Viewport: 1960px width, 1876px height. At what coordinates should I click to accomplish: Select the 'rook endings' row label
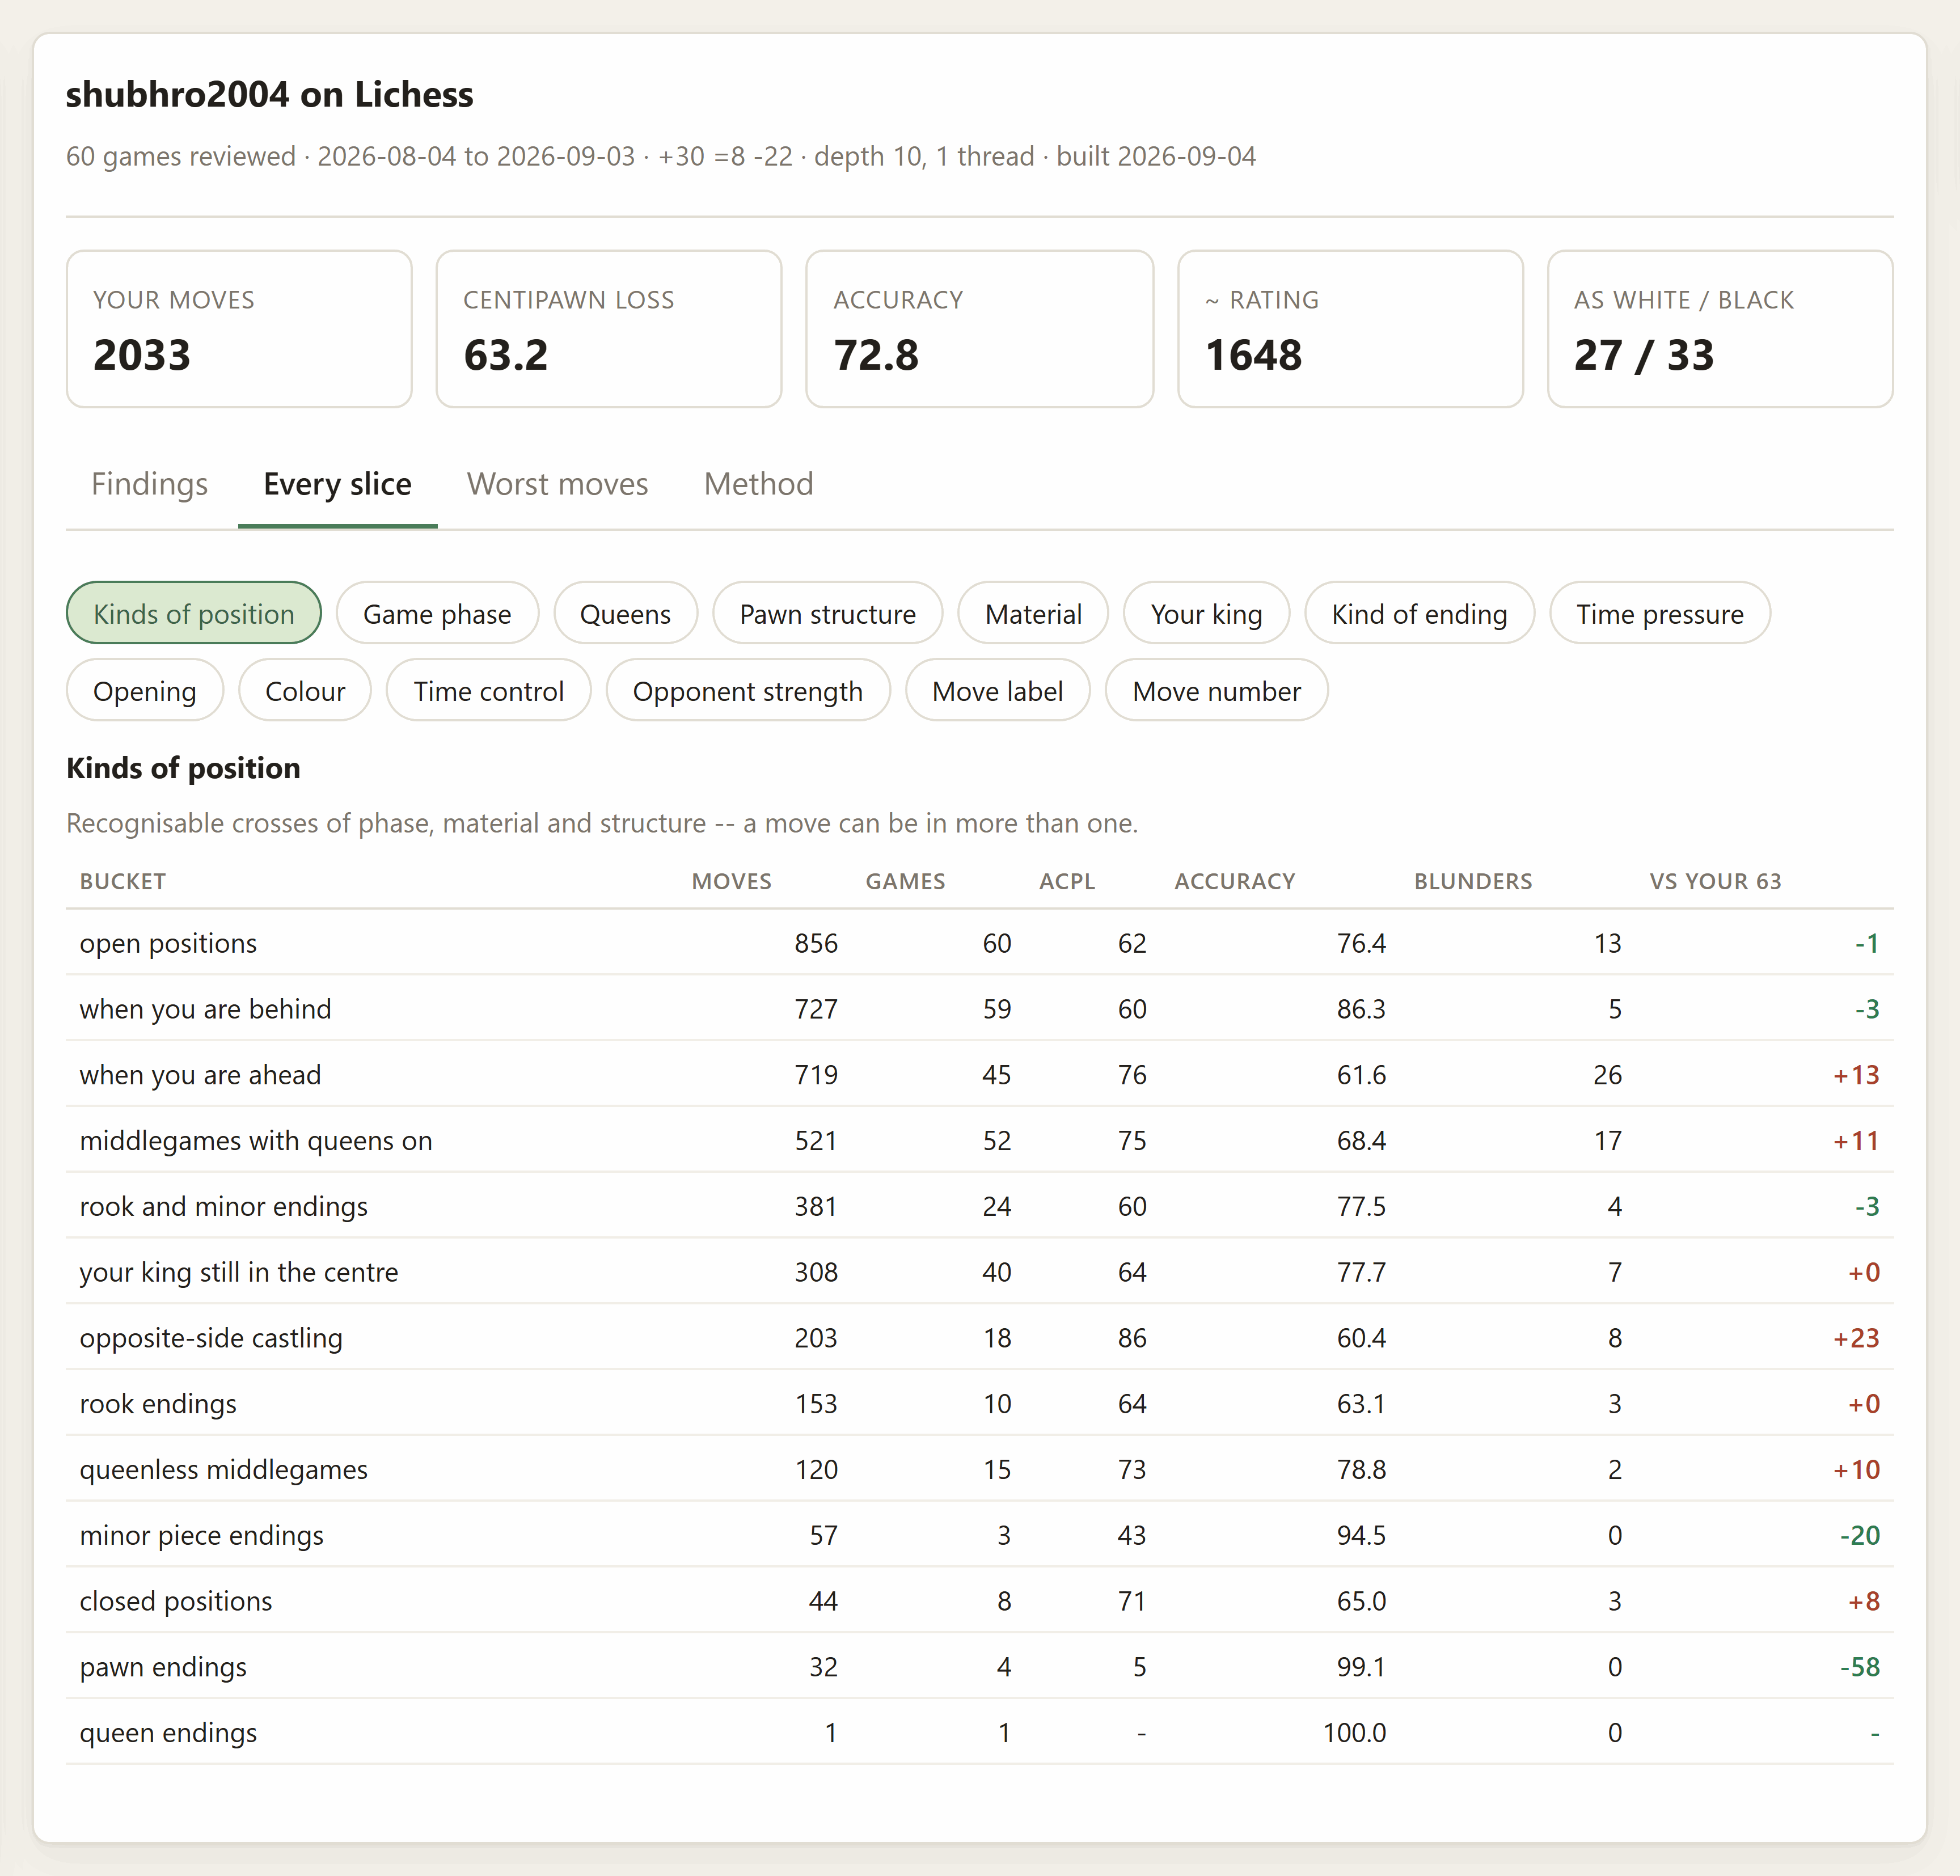click(x=158, y=1404)
